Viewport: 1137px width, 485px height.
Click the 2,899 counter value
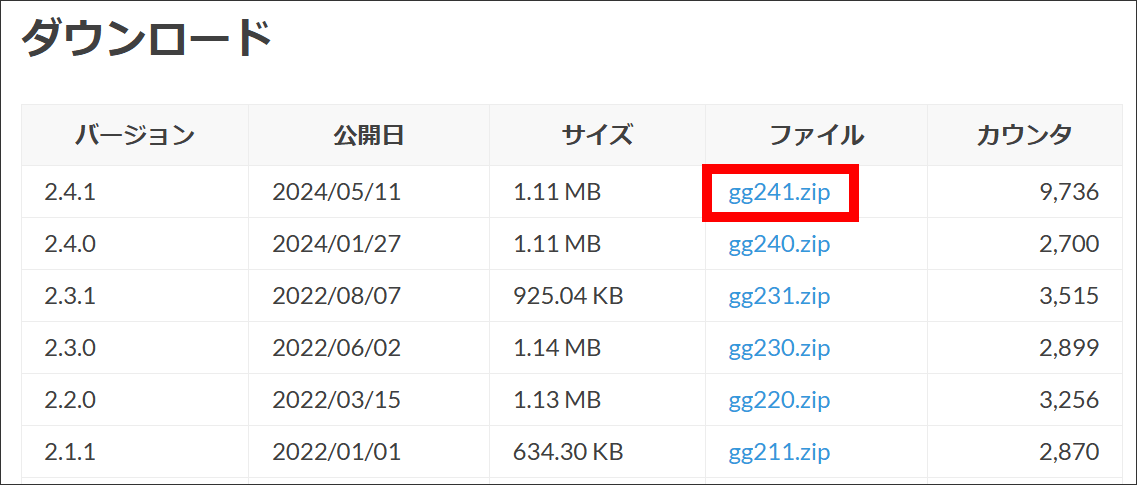click(1069, 348)
